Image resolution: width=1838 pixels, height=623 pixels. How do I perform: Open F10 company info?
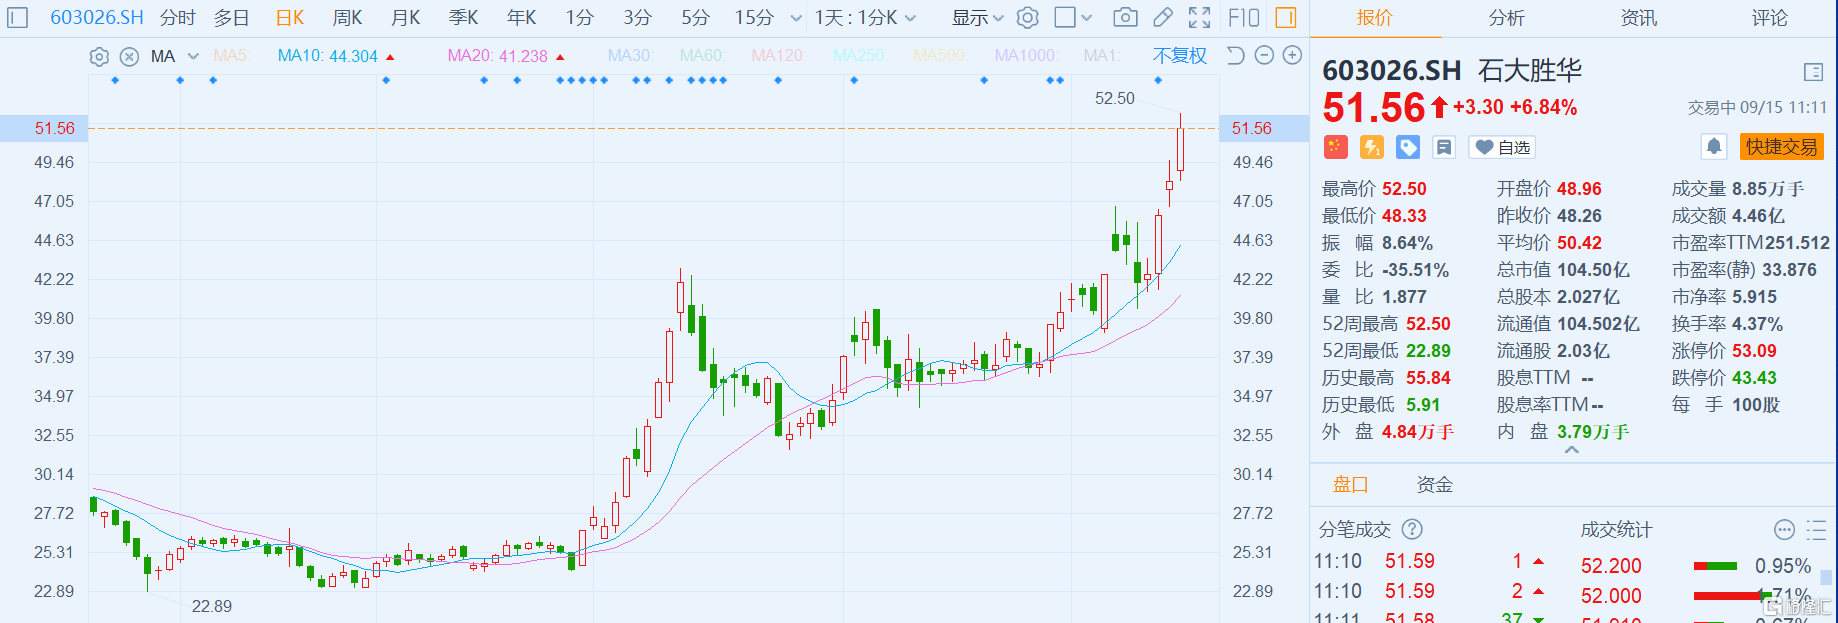click(x=1244, y=18)
